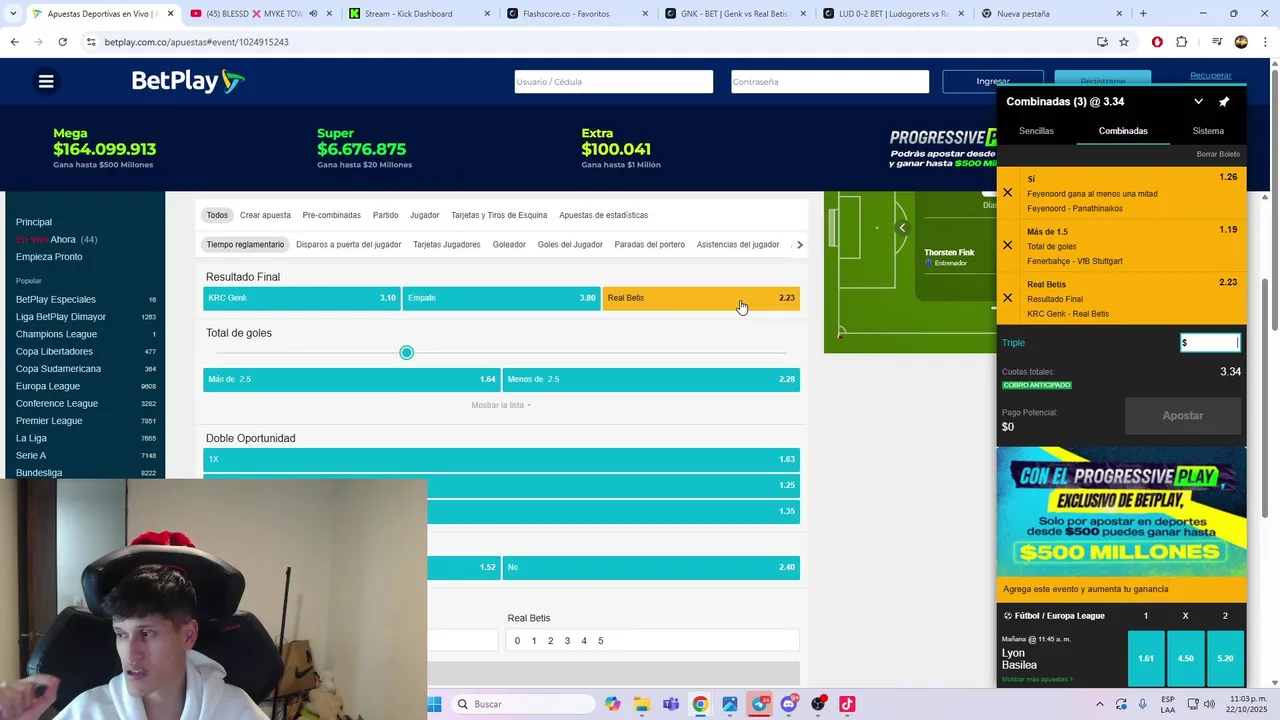Select Goleador sub-category

click(509, 244)
